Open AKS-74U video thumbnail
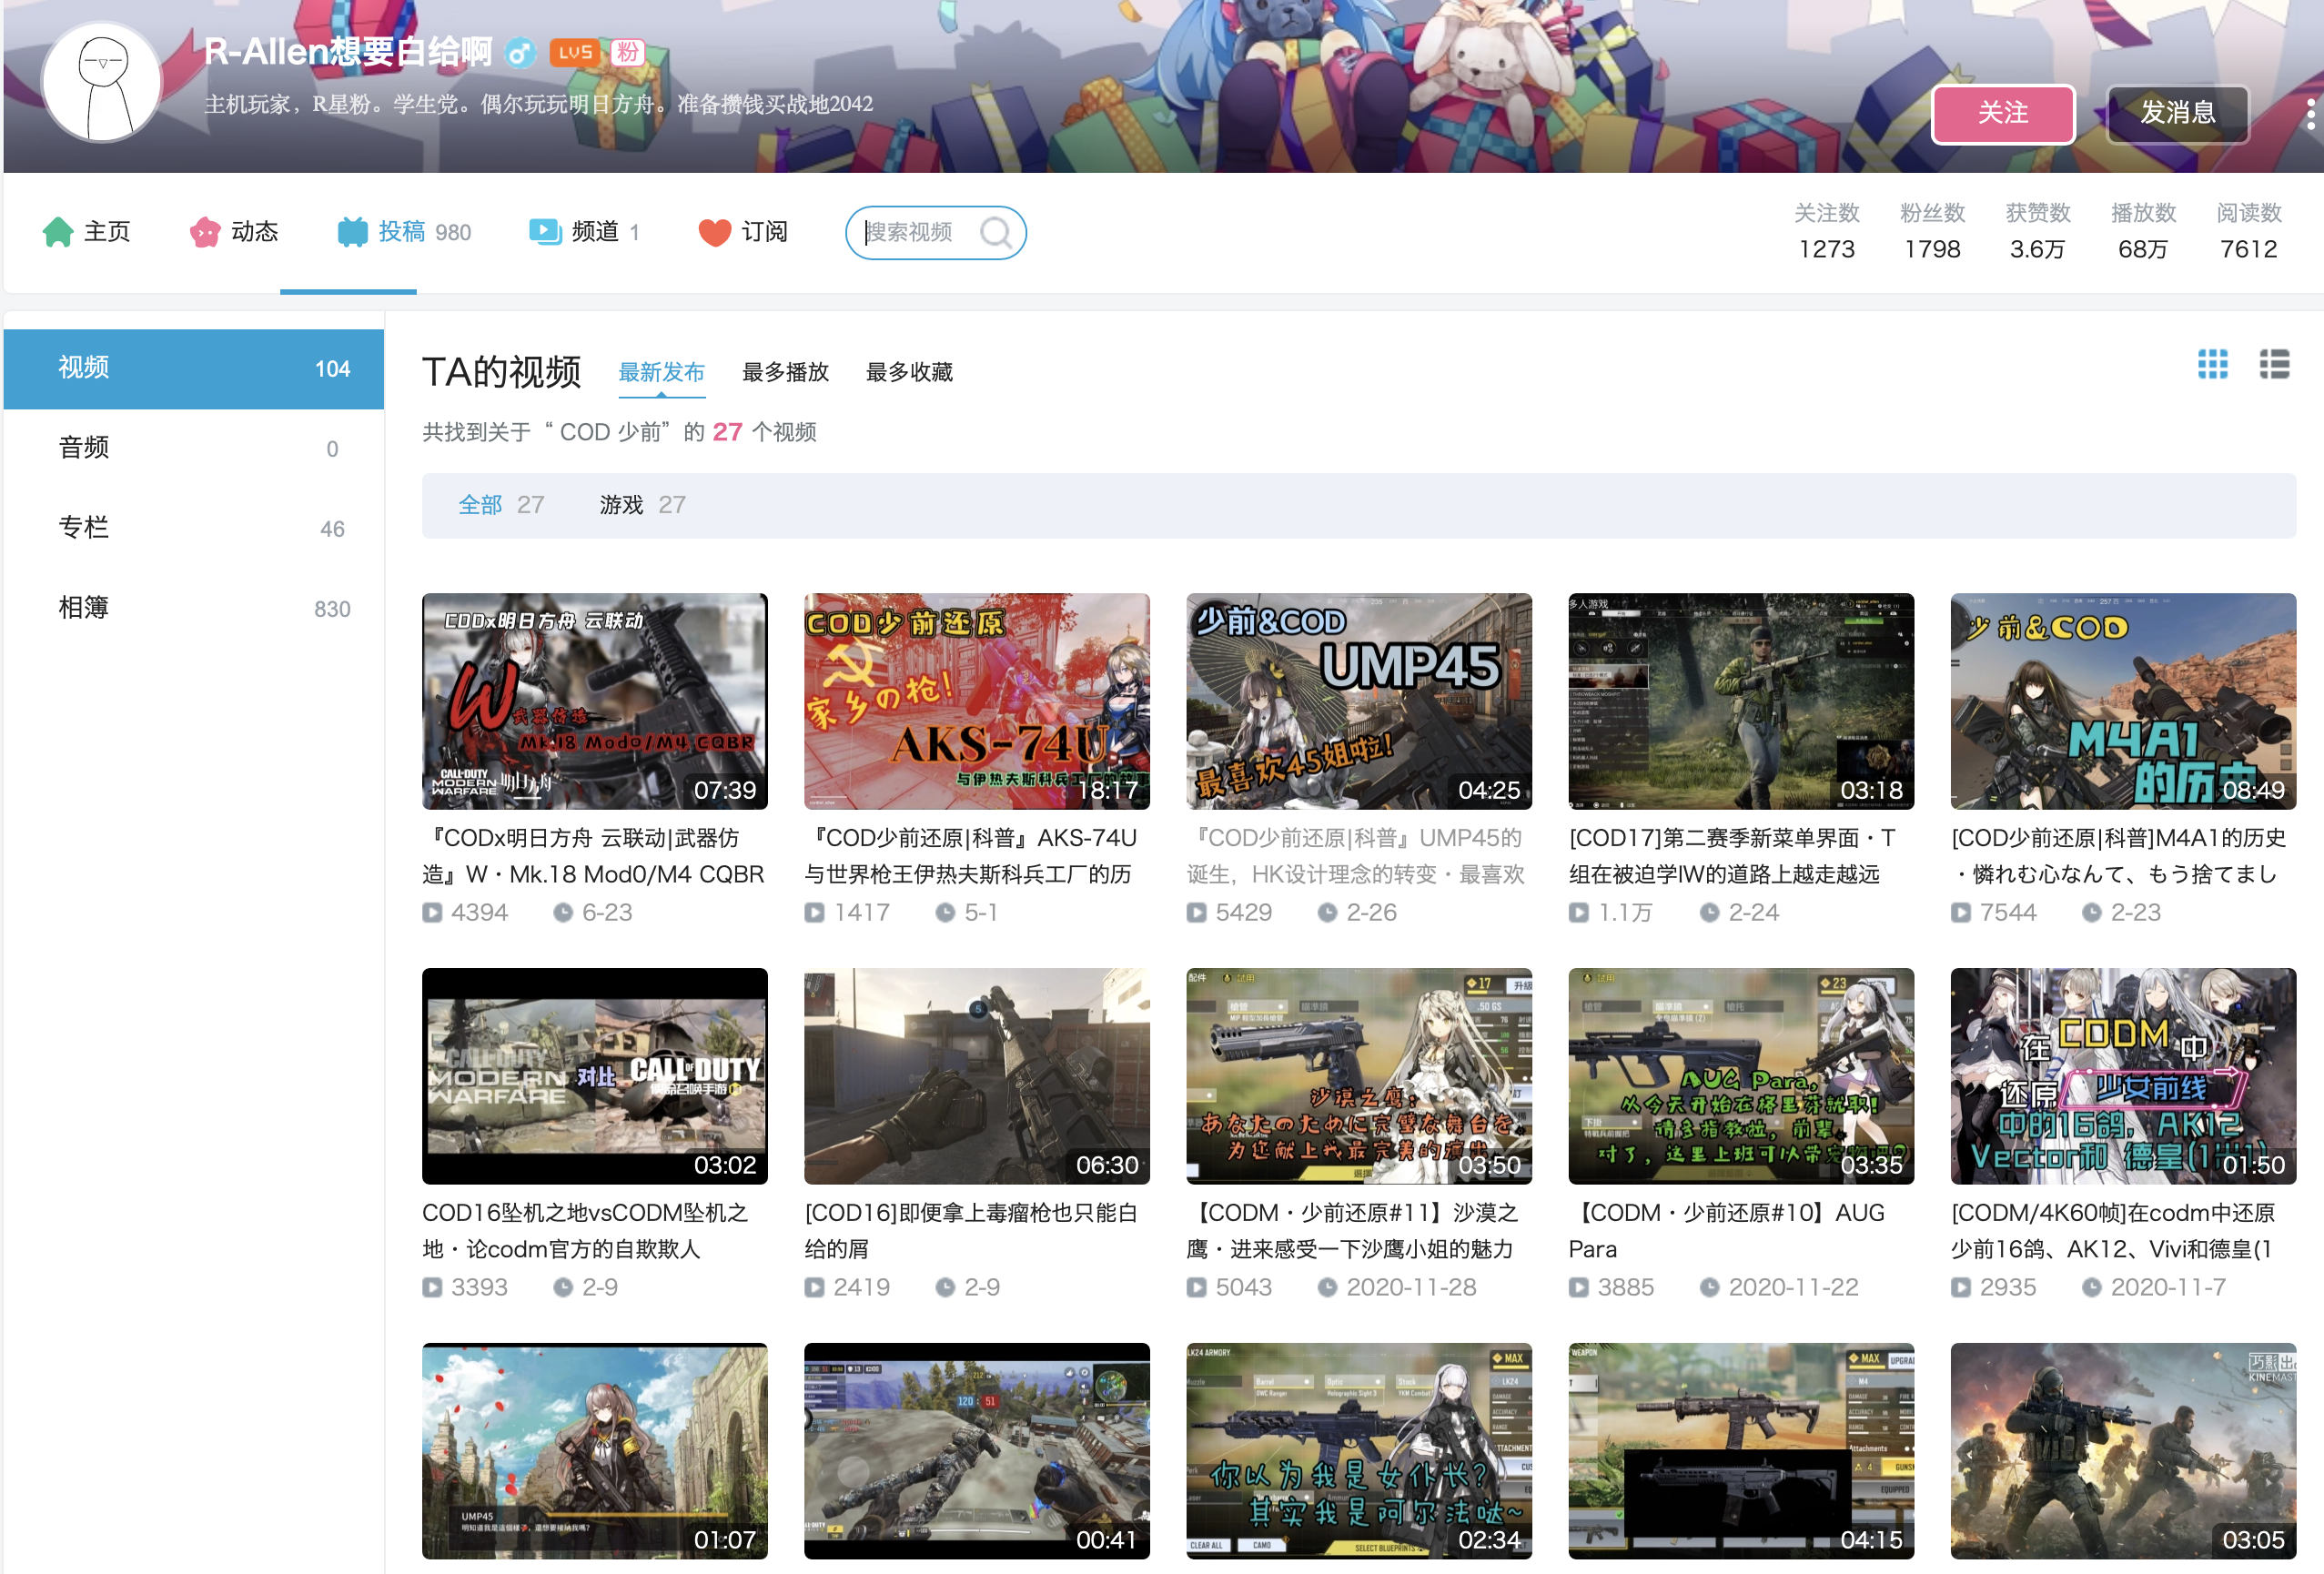This screenshot has height=1574, width=2324. 977,701
